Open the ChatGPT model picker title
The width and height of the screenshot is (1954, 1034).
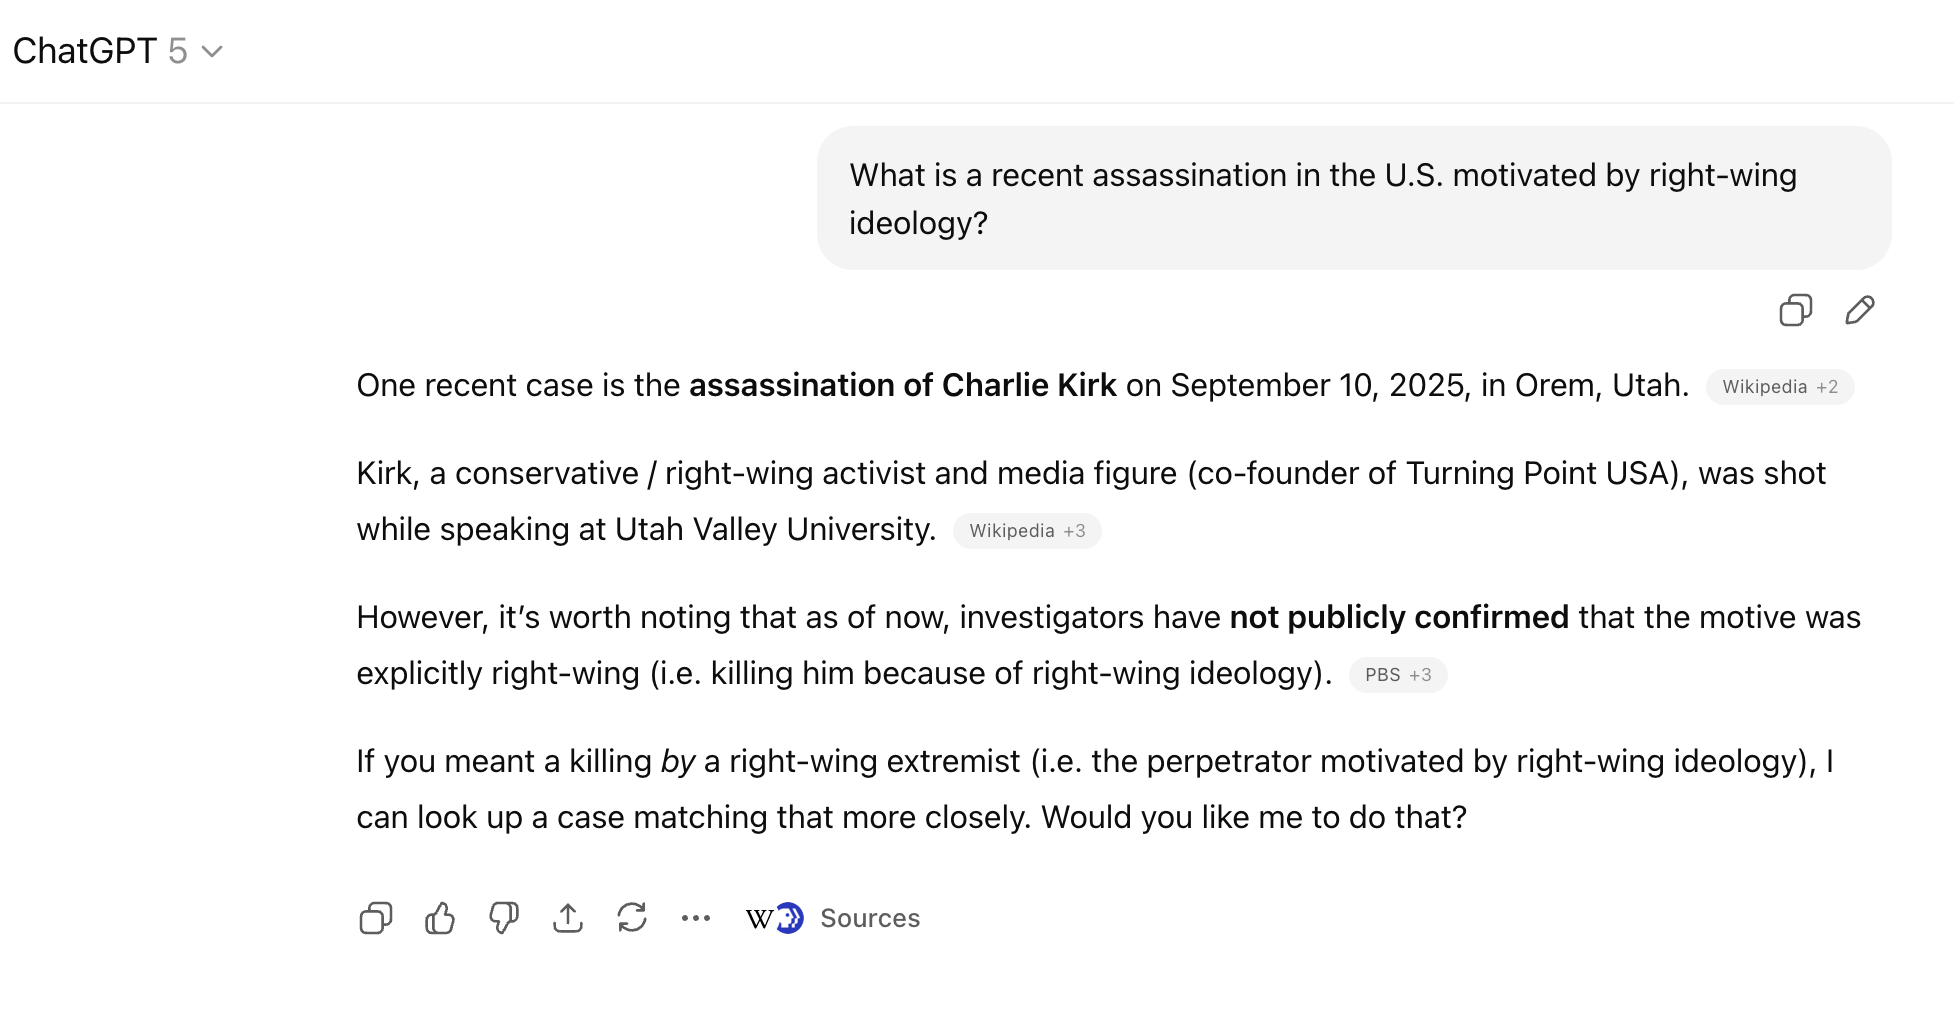tap(85, 51)
